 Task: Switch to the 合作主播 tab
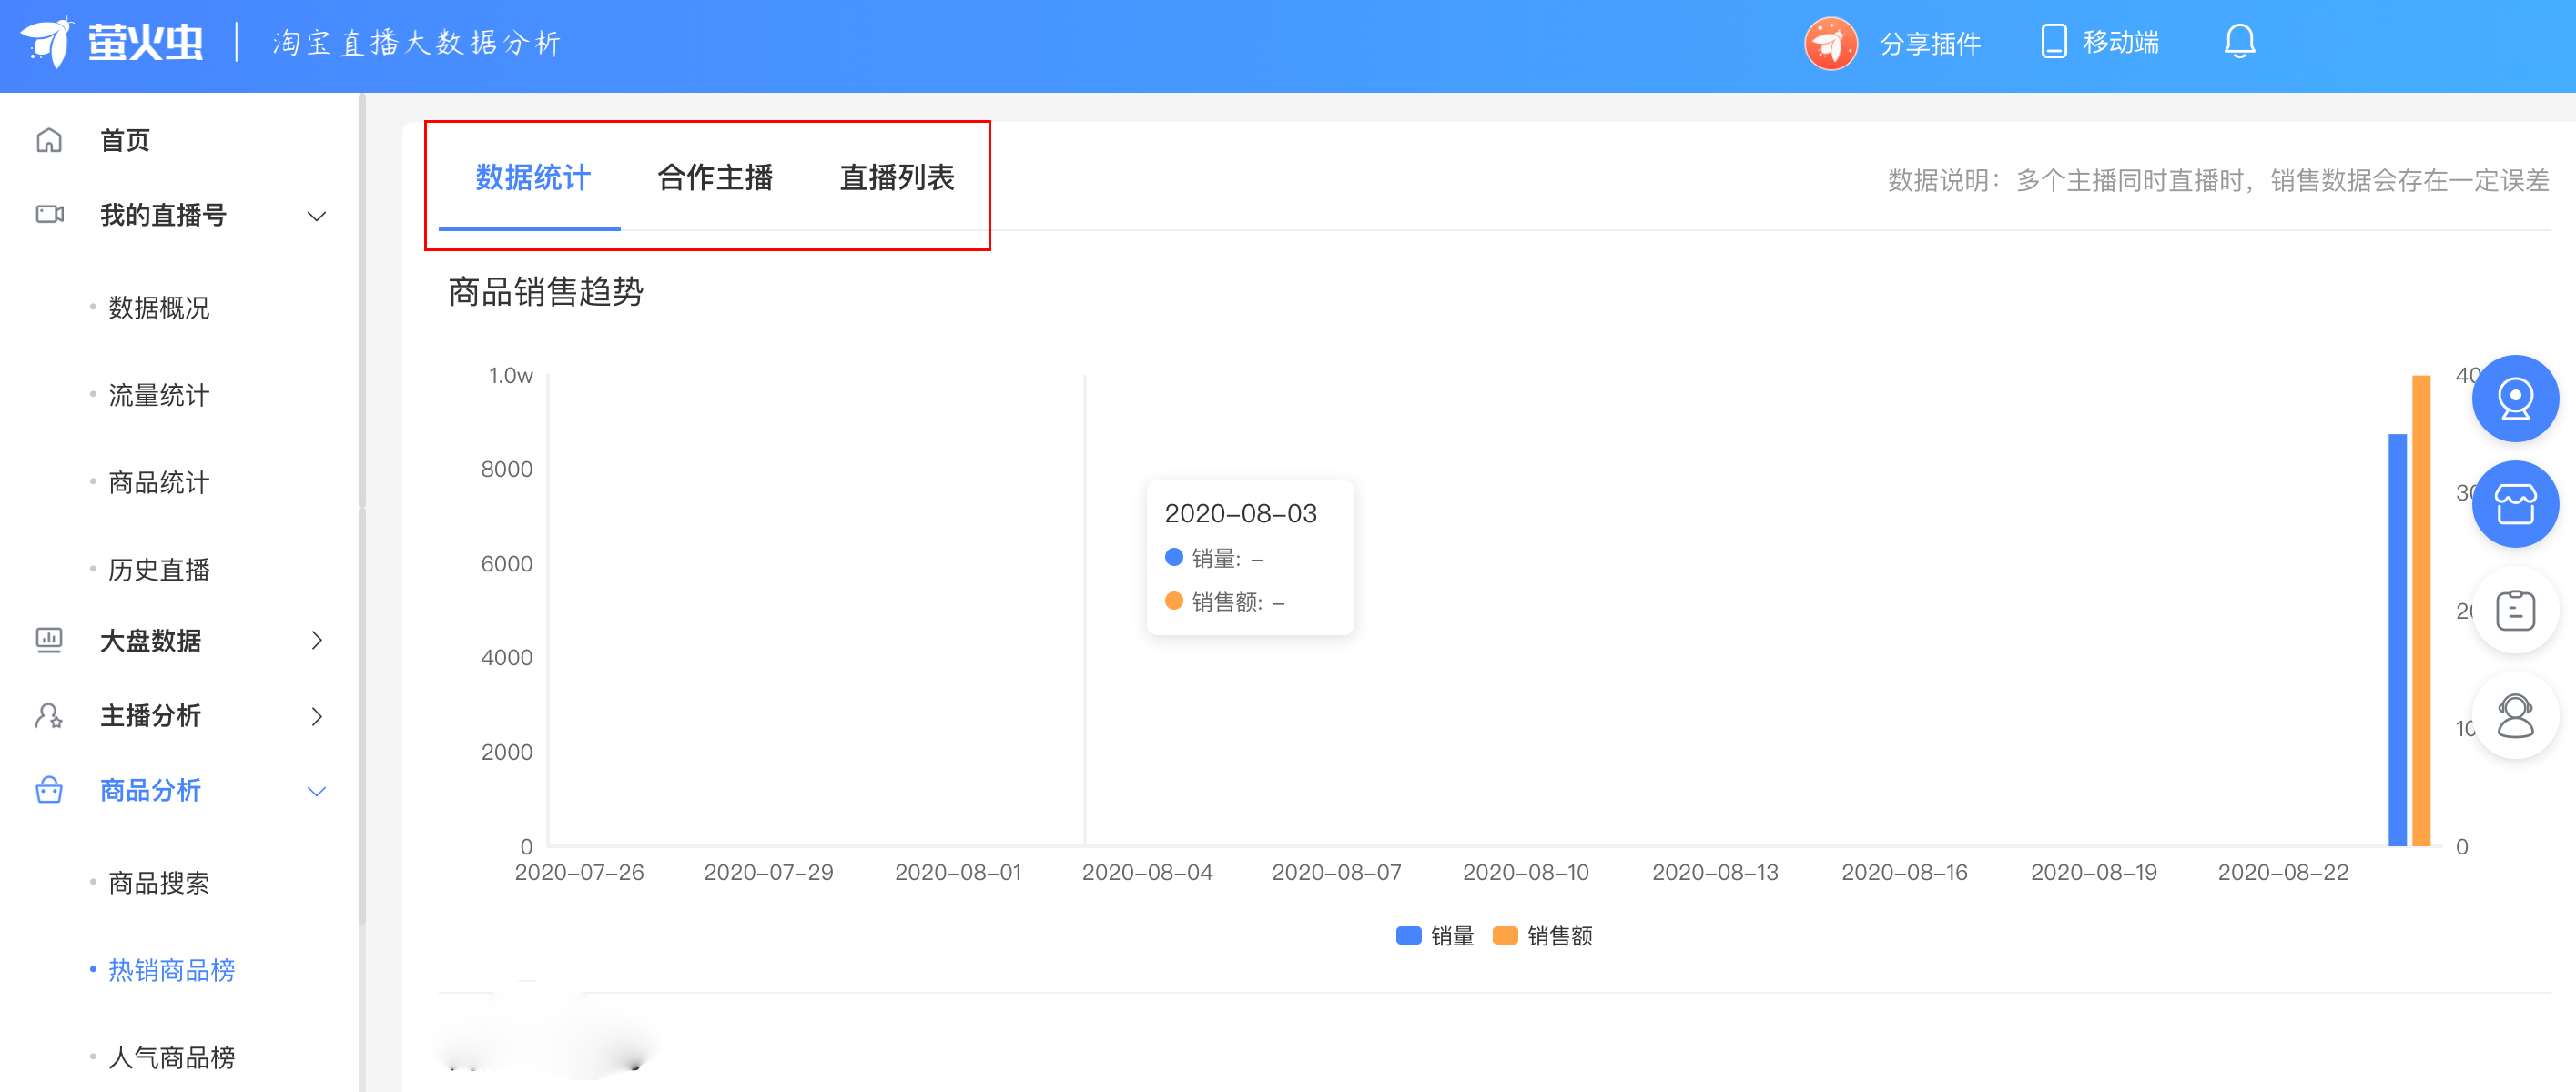click(714, 178)
